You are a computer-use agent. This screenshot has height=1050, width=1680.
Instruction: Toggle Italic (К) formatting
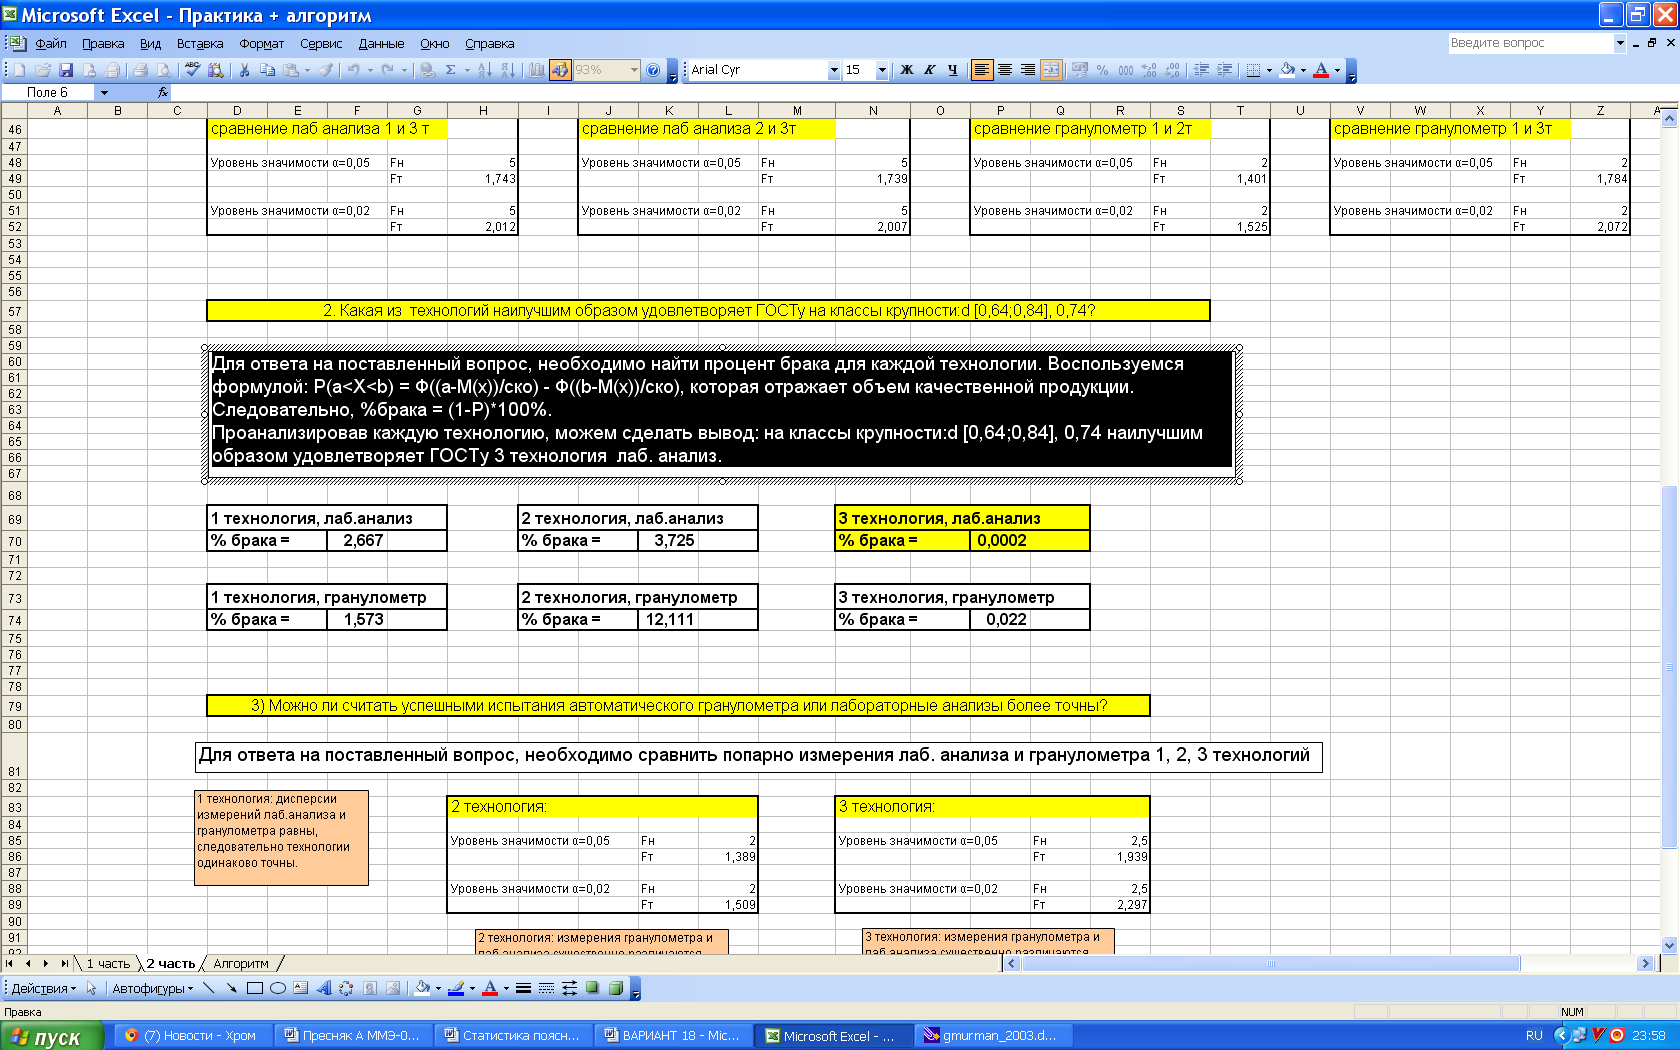(x=930, y=70)
